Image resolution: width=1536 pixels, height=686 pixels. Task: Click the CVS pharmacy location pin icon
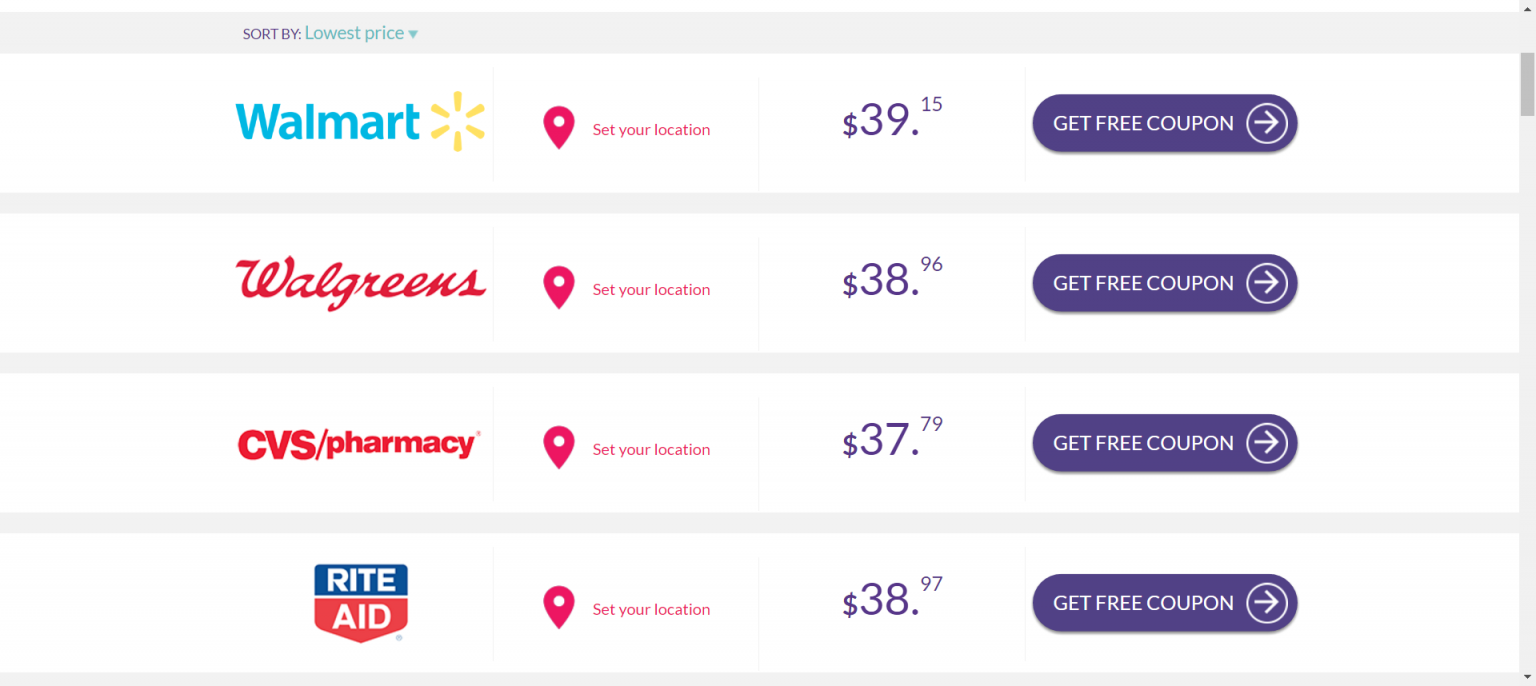(558, 448)
